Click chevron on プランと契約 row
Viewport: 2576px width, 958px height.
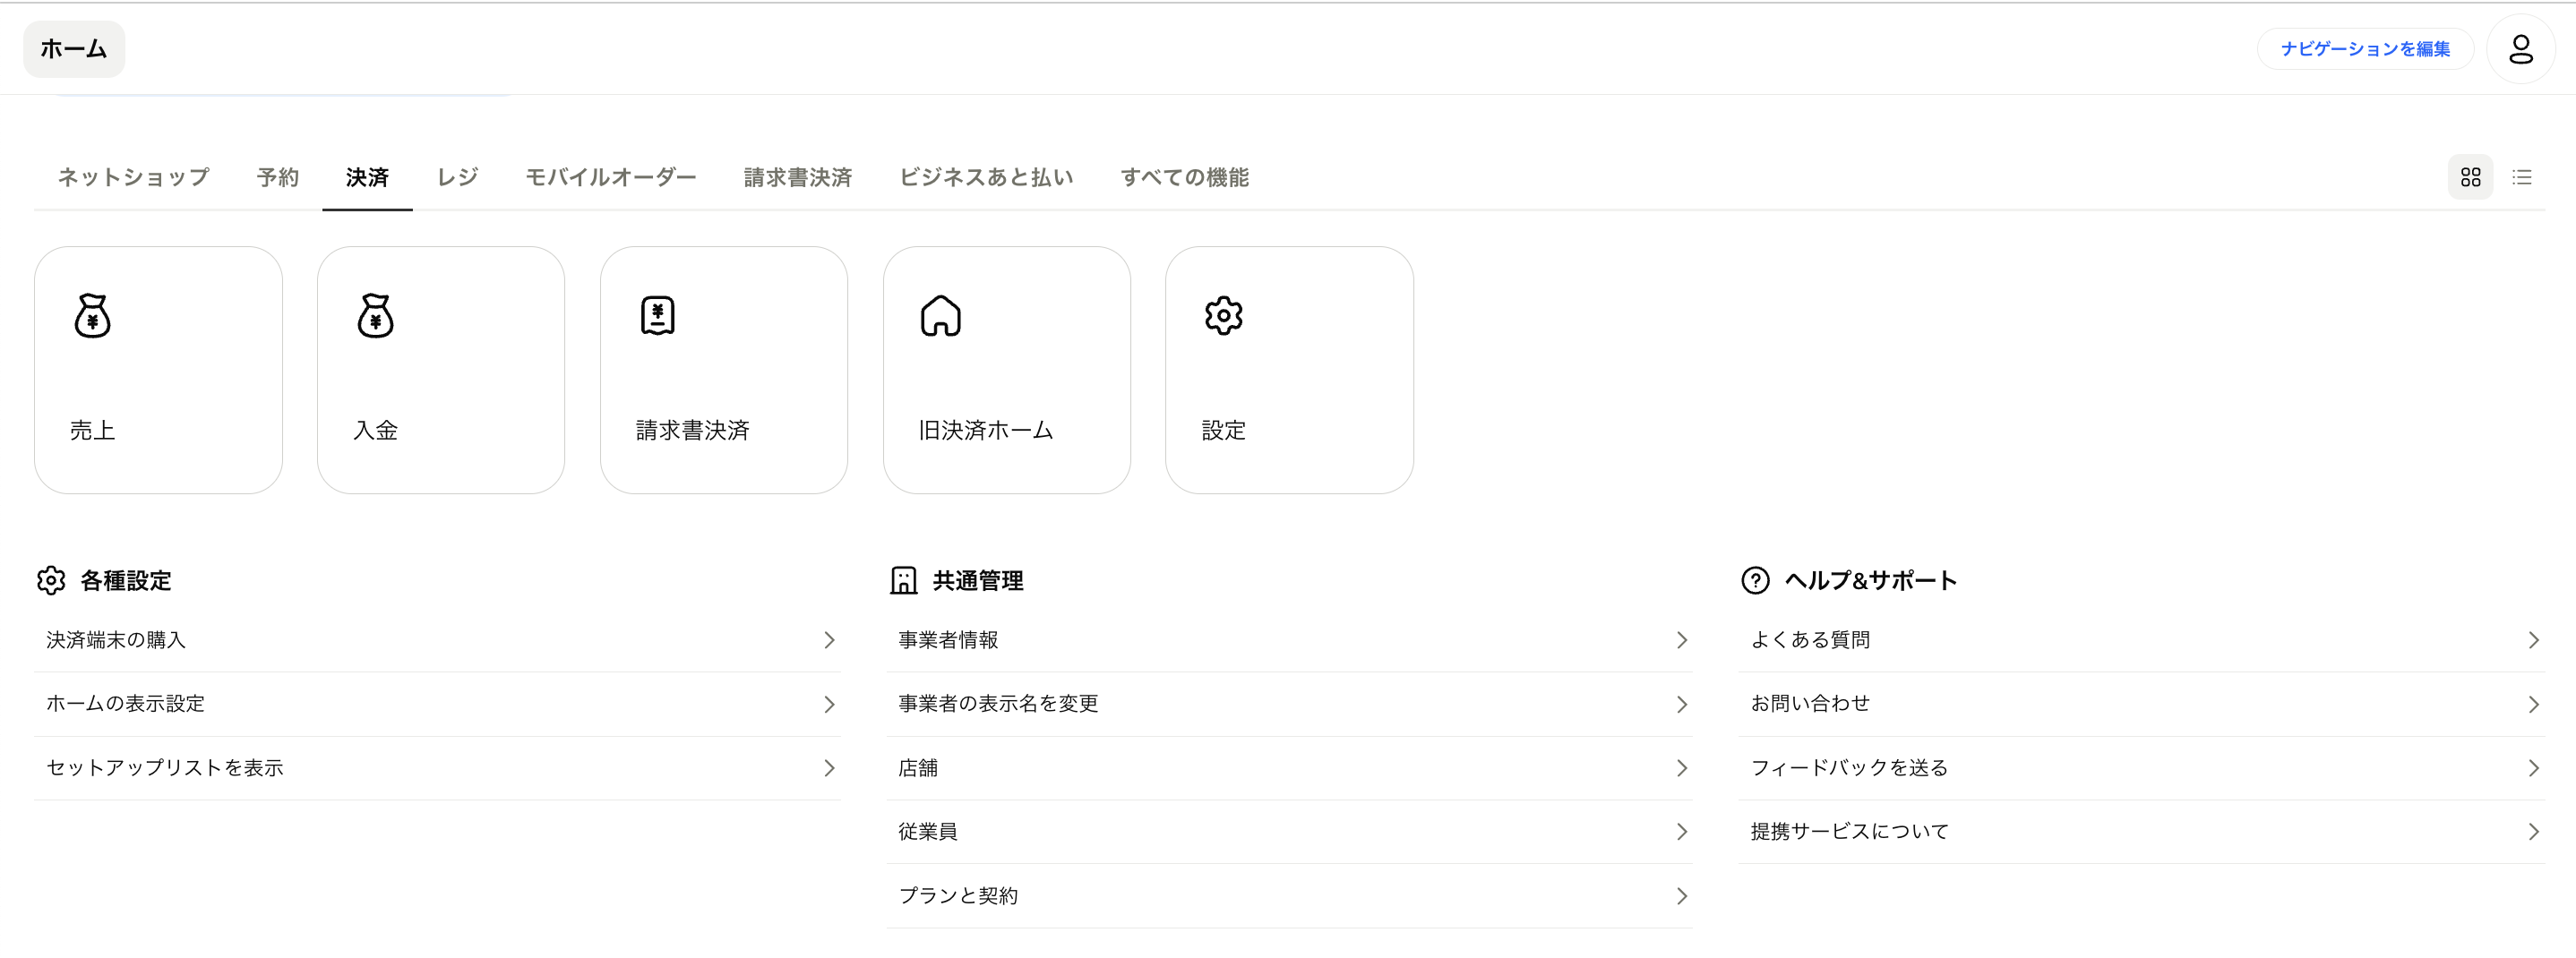coord(1682,896)
